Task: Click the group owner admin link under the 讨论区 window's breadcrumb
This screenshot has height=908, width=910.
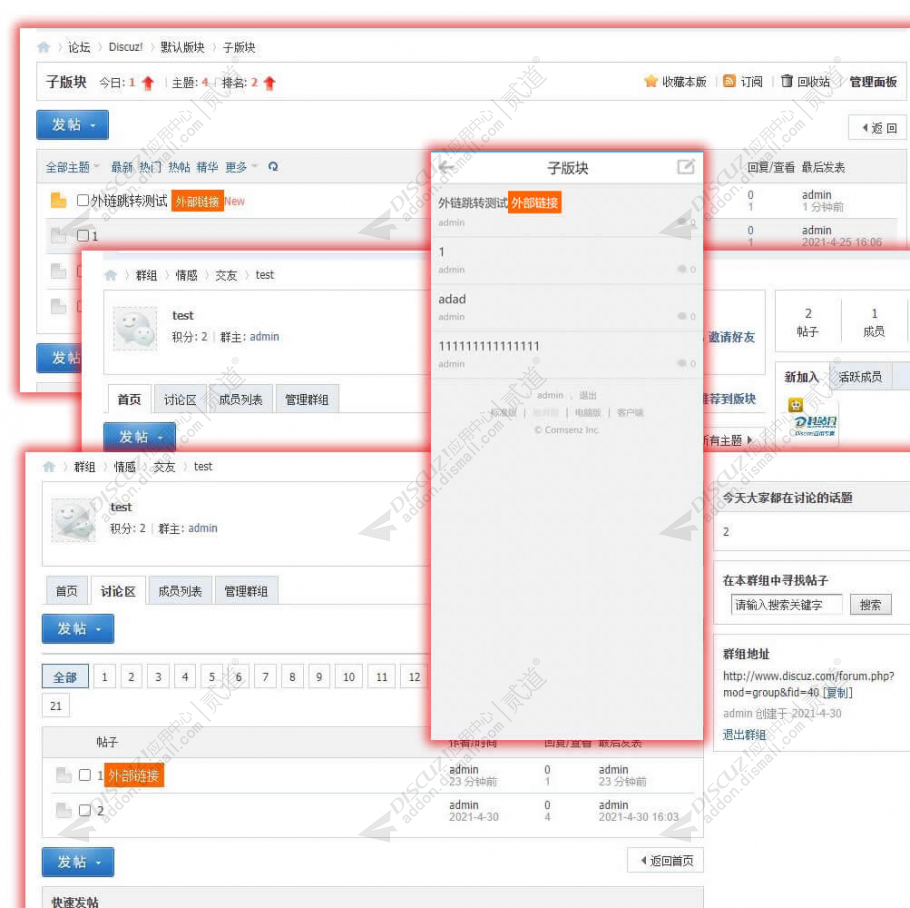Action: point(203,528)
